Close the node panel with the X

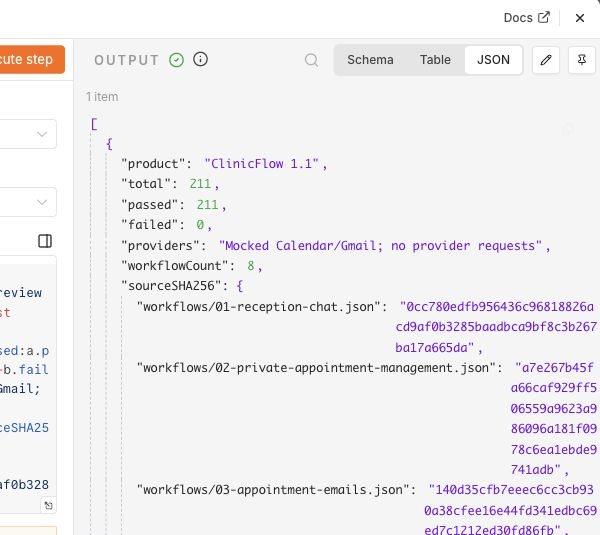tap(580, 18)
